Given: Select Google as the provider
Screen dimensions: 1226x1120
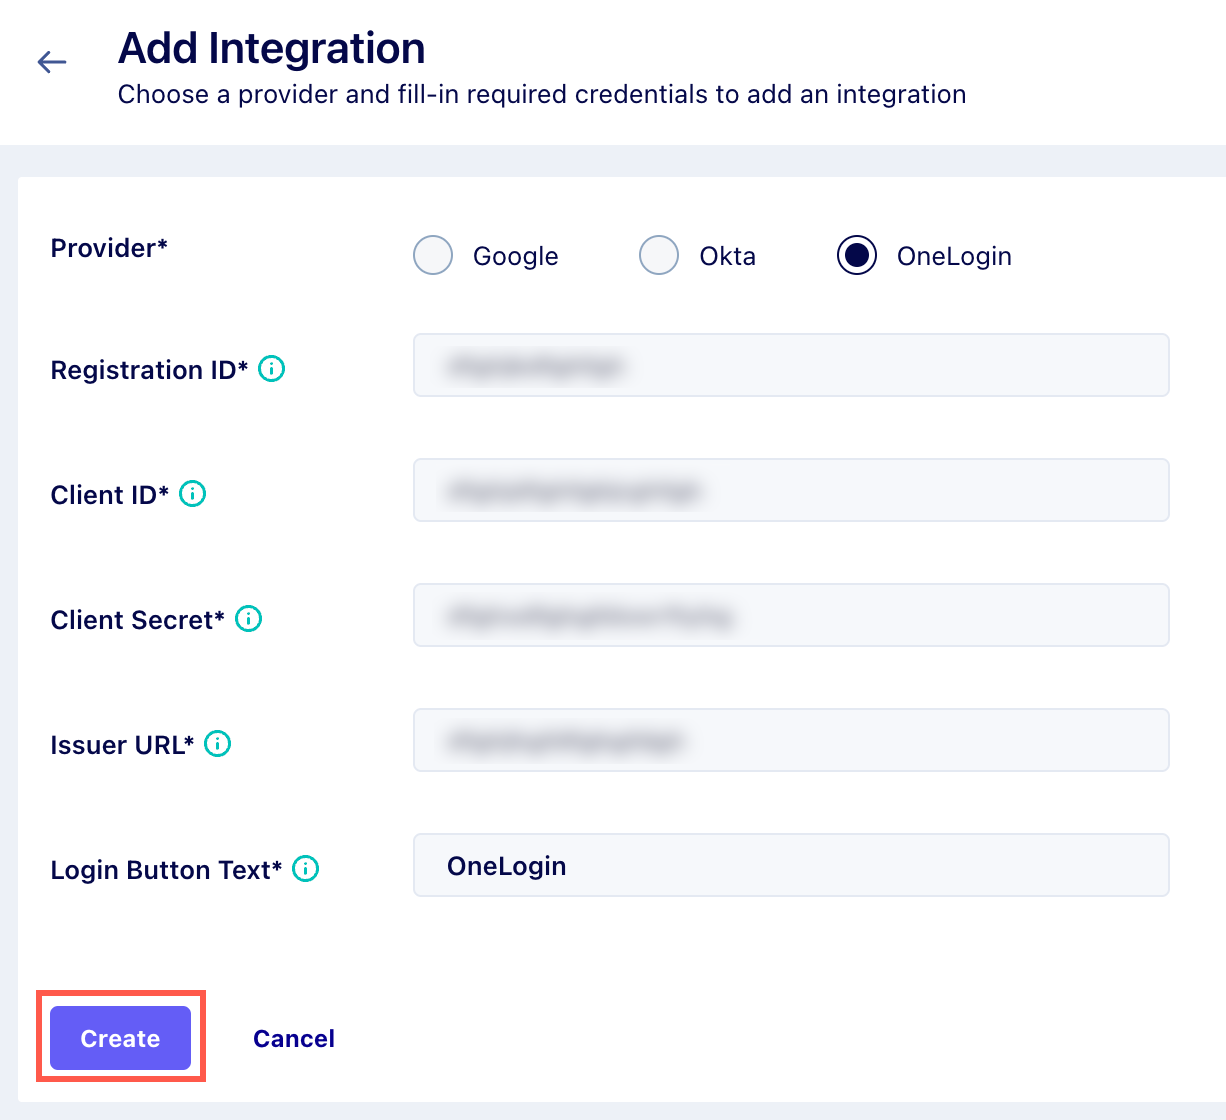Looking at the screenshot, I should point(433,255).
